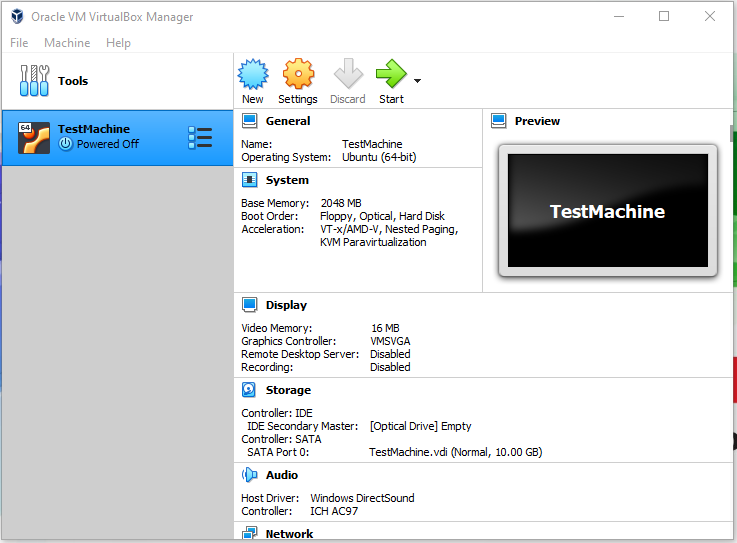737x543 pixels.
Task: Click the Audio speaker section icon
Action: click(x=249, y=475)
